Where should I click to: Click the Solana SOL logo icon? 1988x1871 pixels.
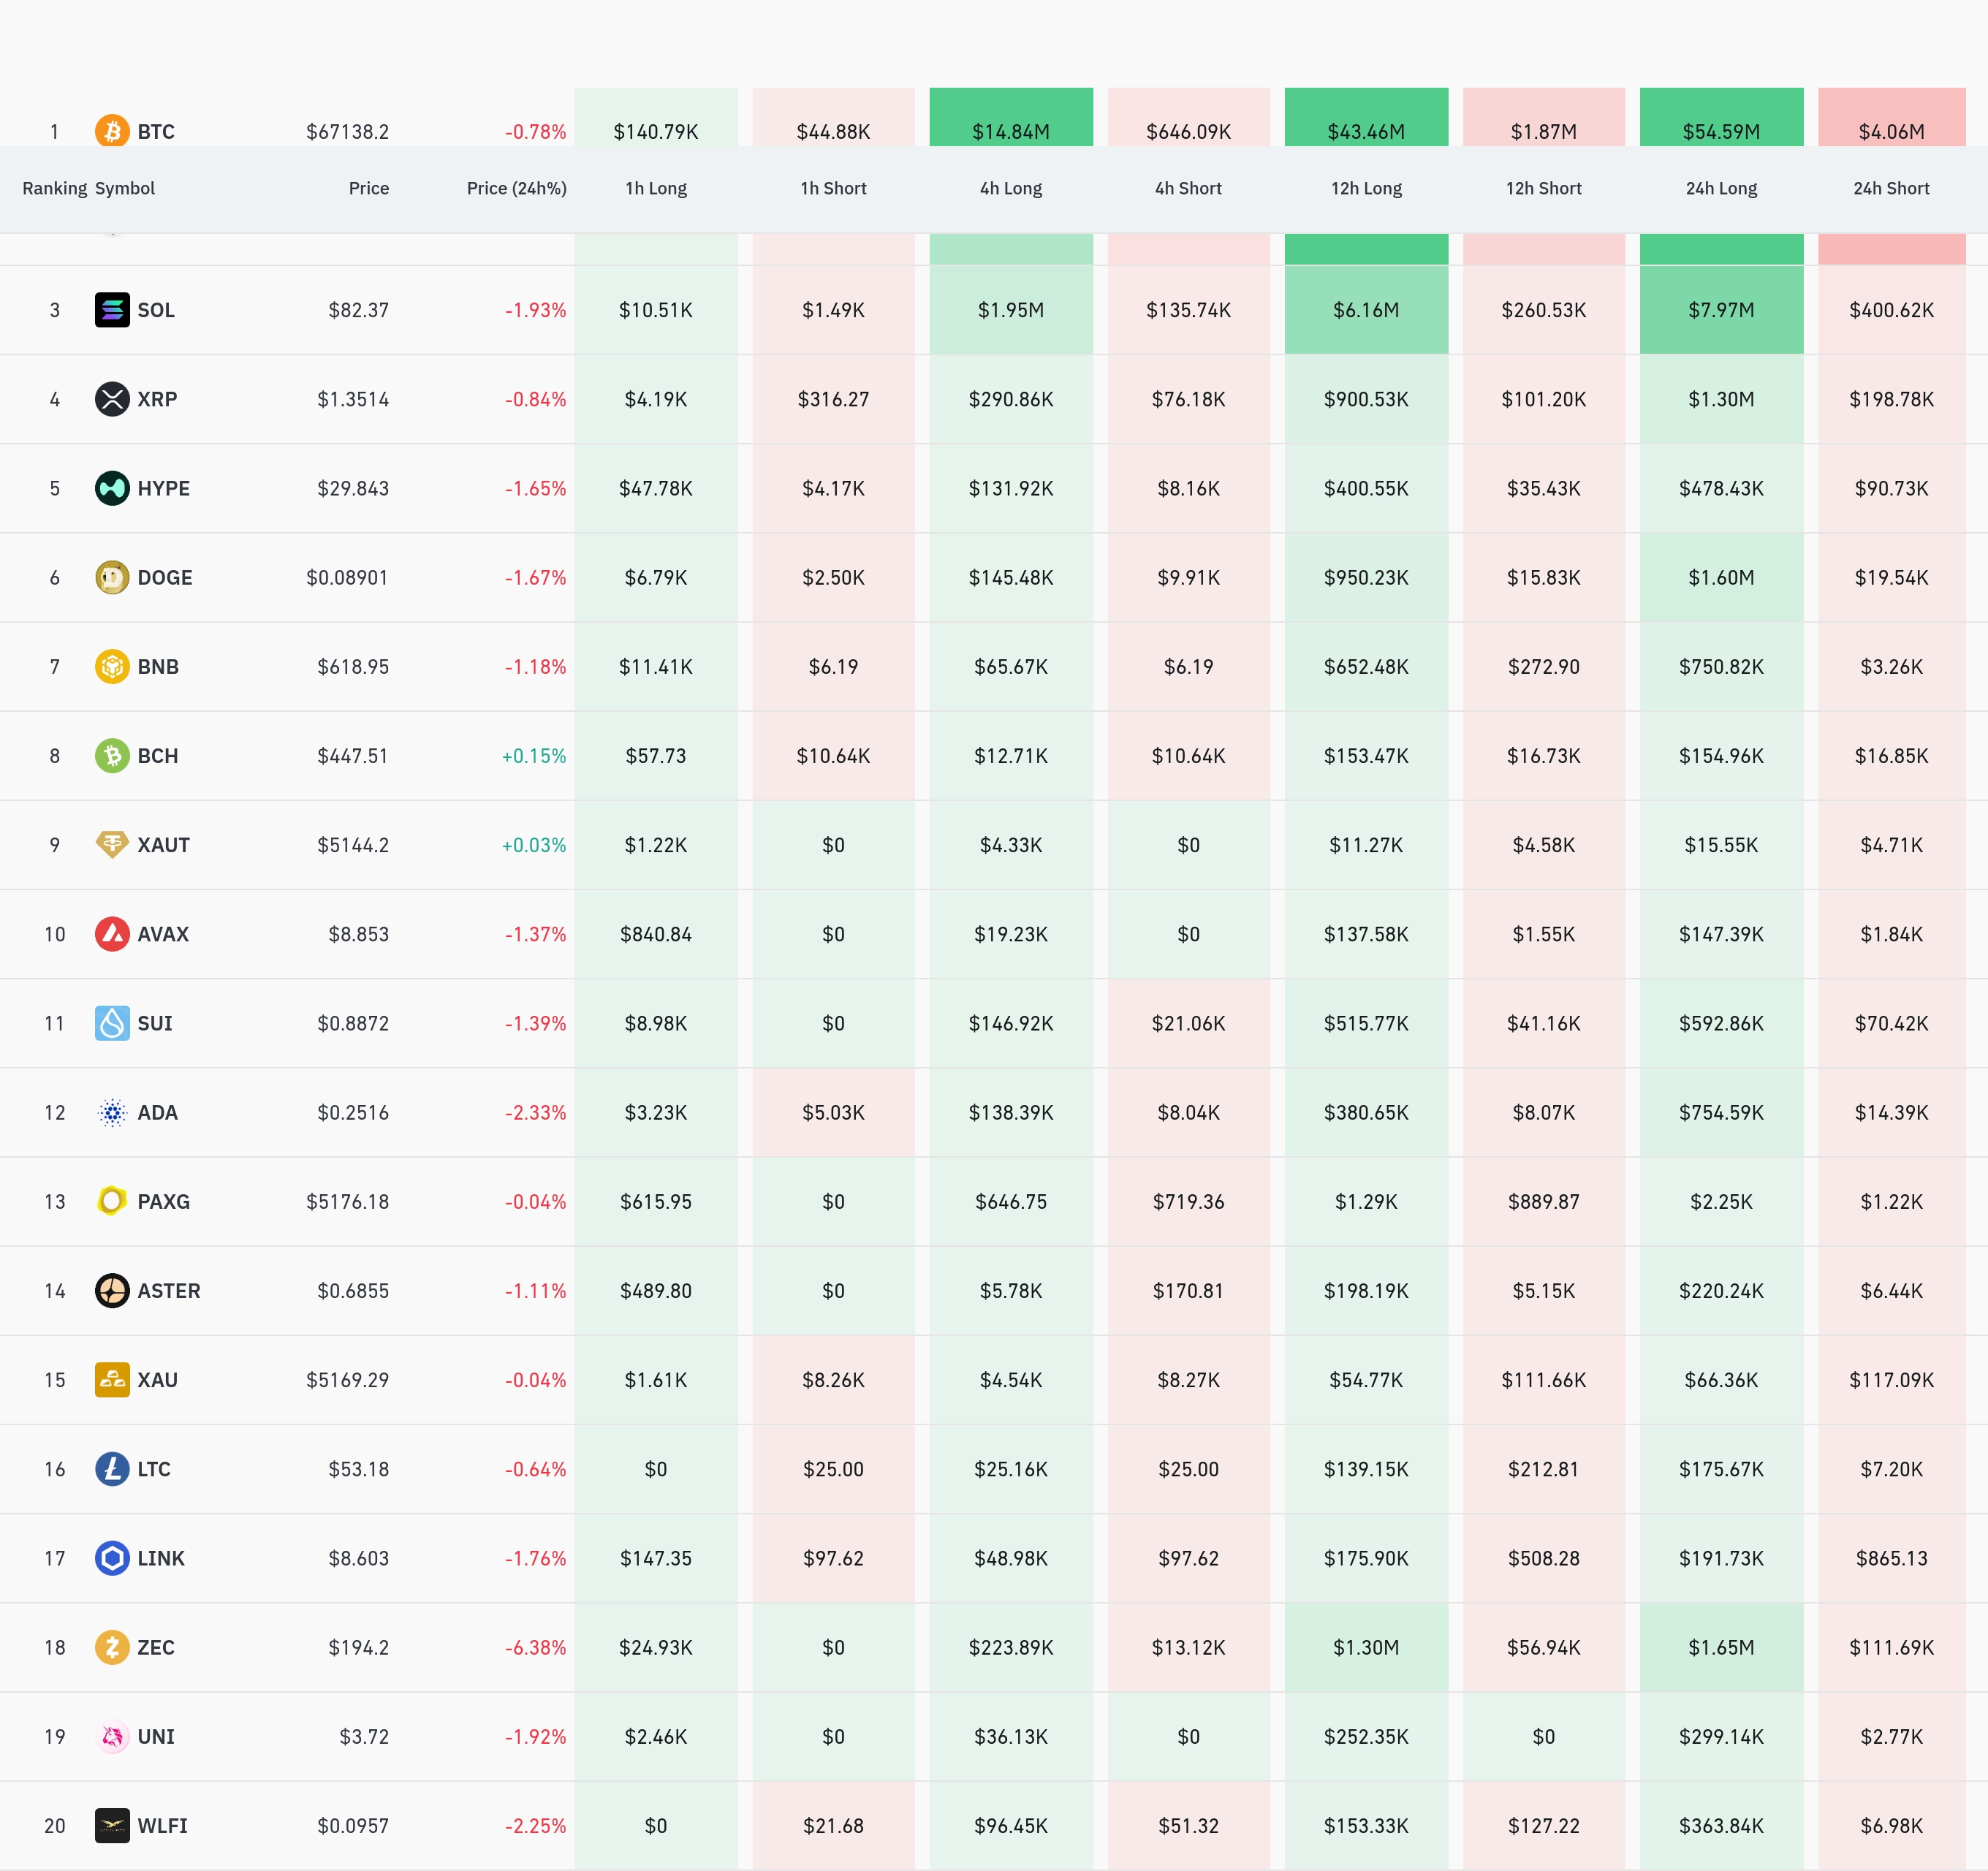(112, 310)
